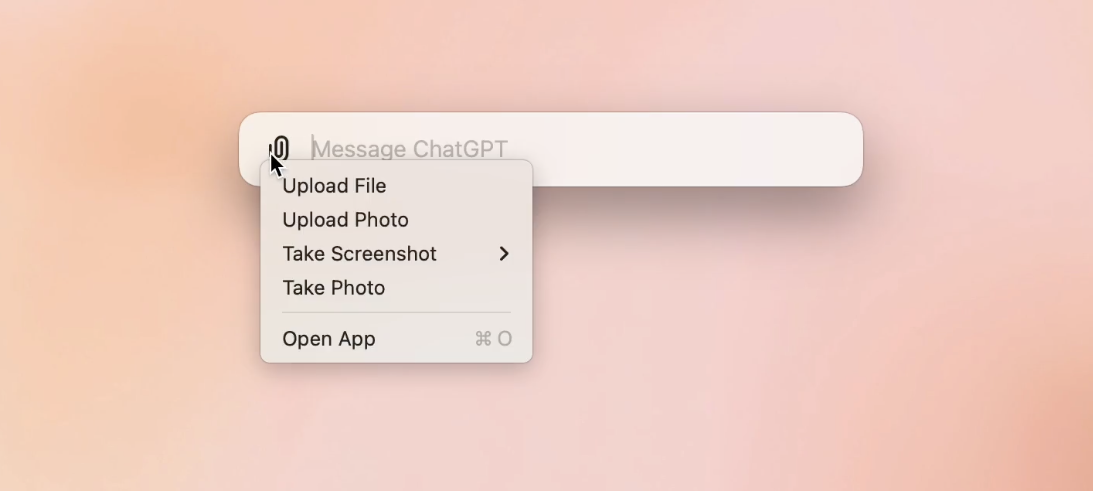Click the word "Photo" in Upload Photo
The image size is (1093, 491).
coord(382,220)
